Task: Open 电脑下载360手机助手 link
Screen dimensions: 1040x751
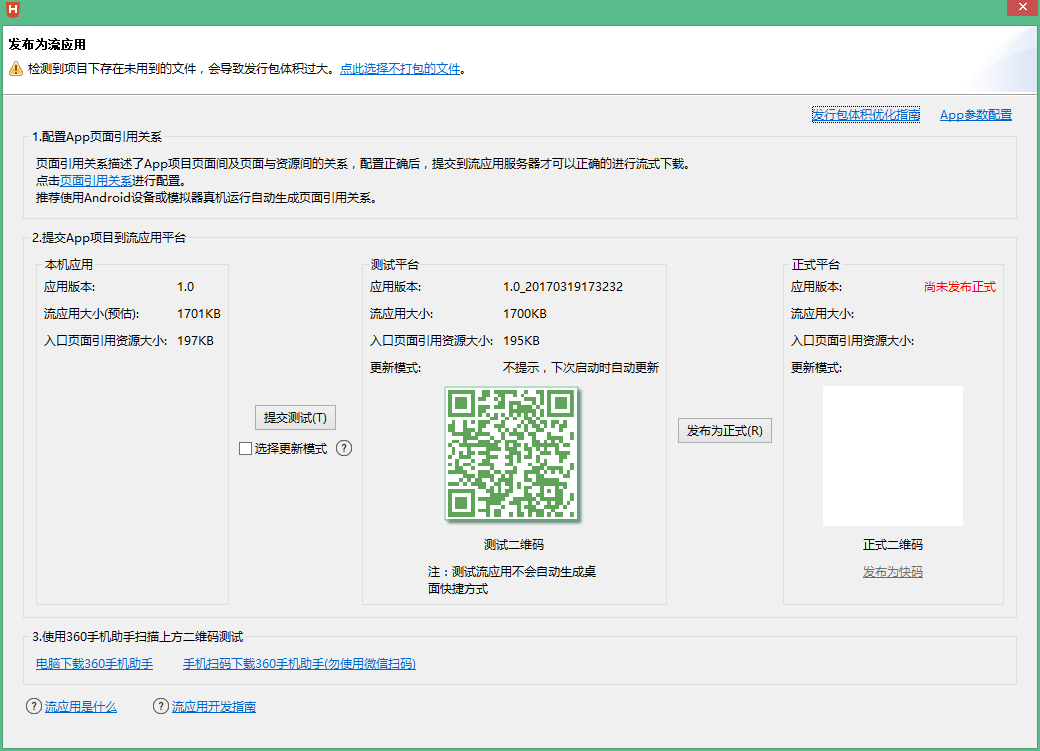Action: coord(94,663)
